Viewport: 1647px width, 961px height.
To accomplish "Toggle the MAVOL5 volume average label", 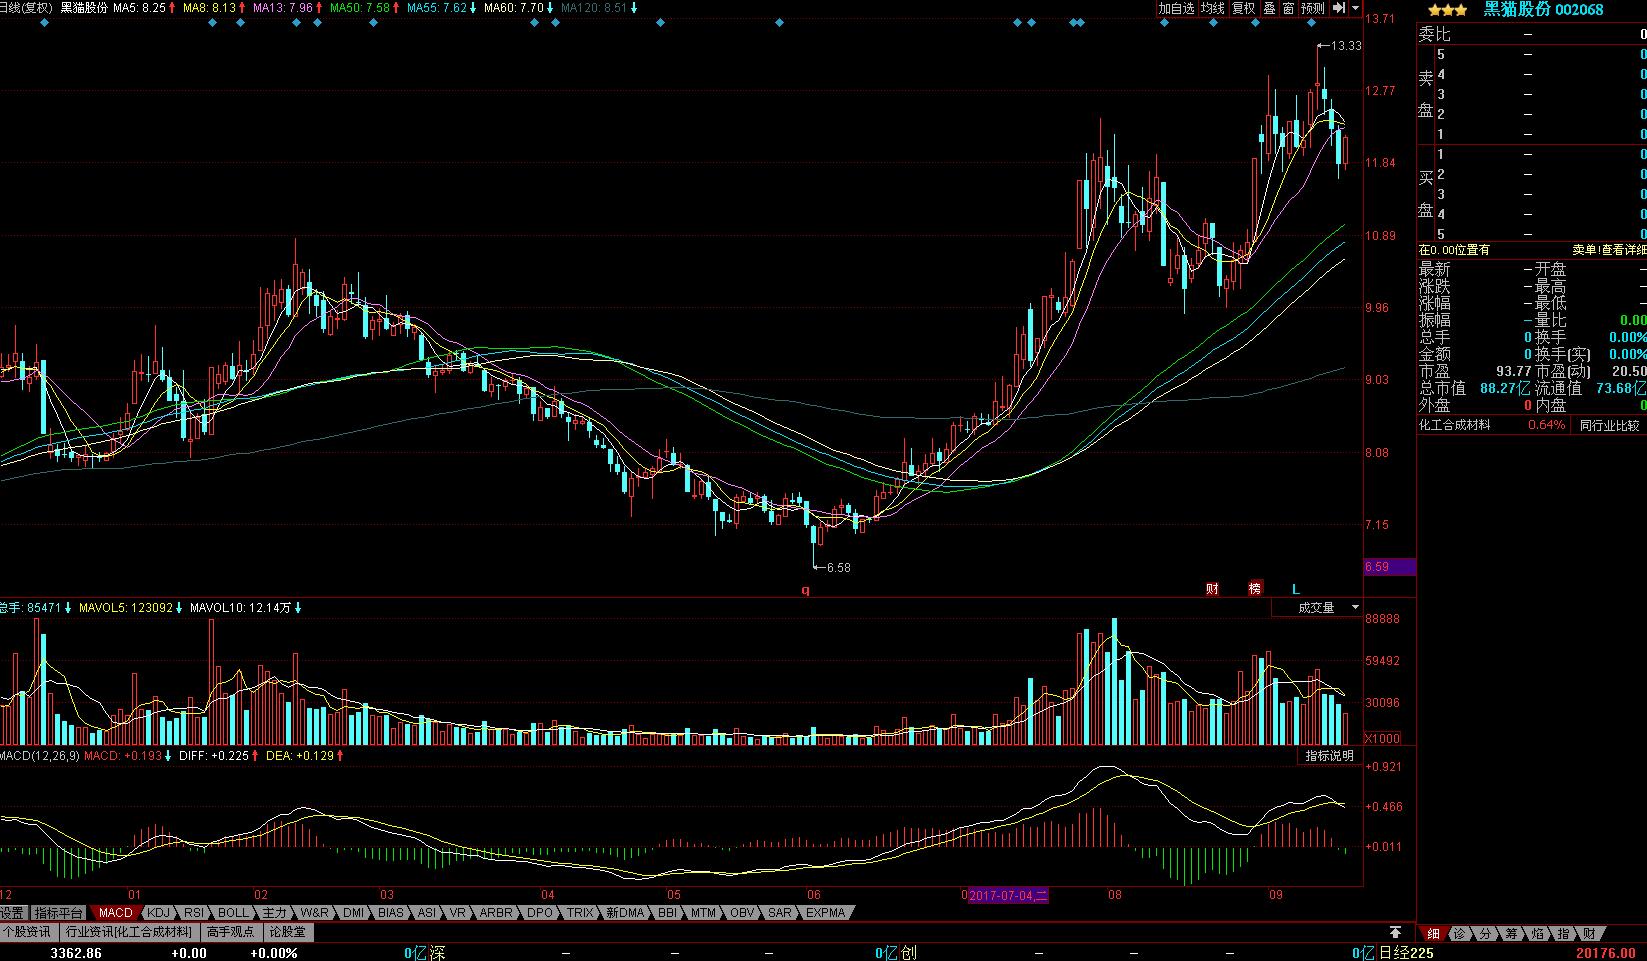I will click(132, 607).
